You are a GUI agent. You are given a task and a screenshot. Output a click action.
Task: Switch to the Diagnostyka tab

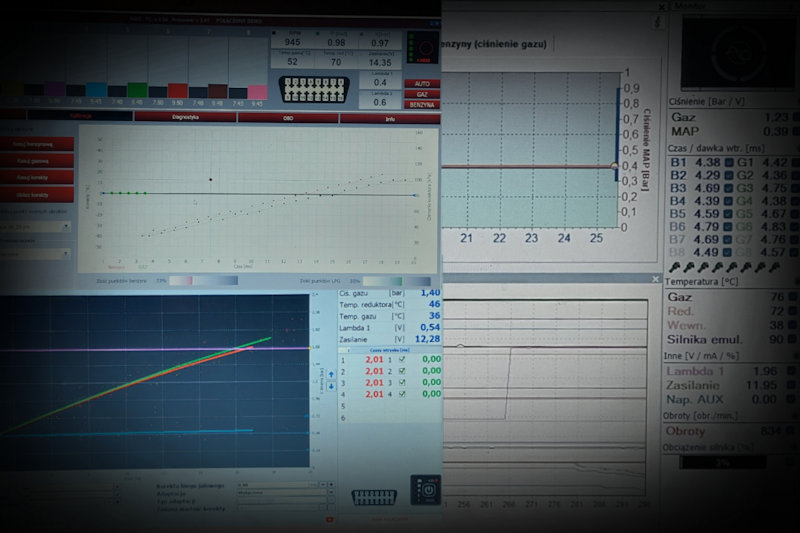pyautogui.click(x=185, y=117)
